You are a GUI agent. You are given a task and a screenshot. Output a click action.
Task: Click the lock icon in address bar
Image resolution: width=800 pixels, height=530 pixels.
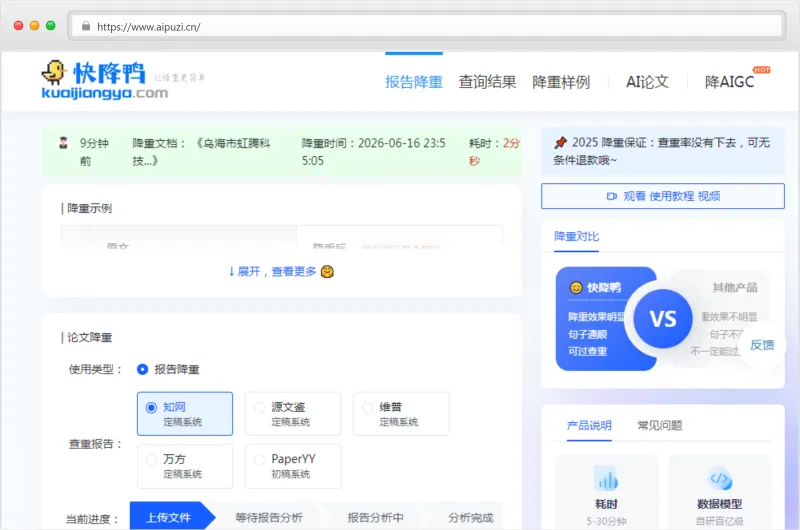pos(86,26)
